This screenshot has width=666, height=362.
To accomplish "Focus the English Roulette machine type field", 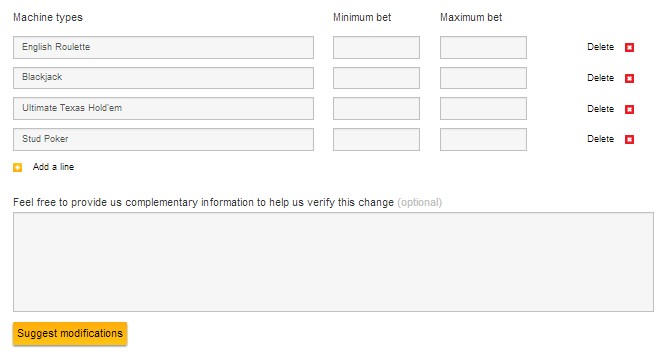I will click(x=164, y=47).
